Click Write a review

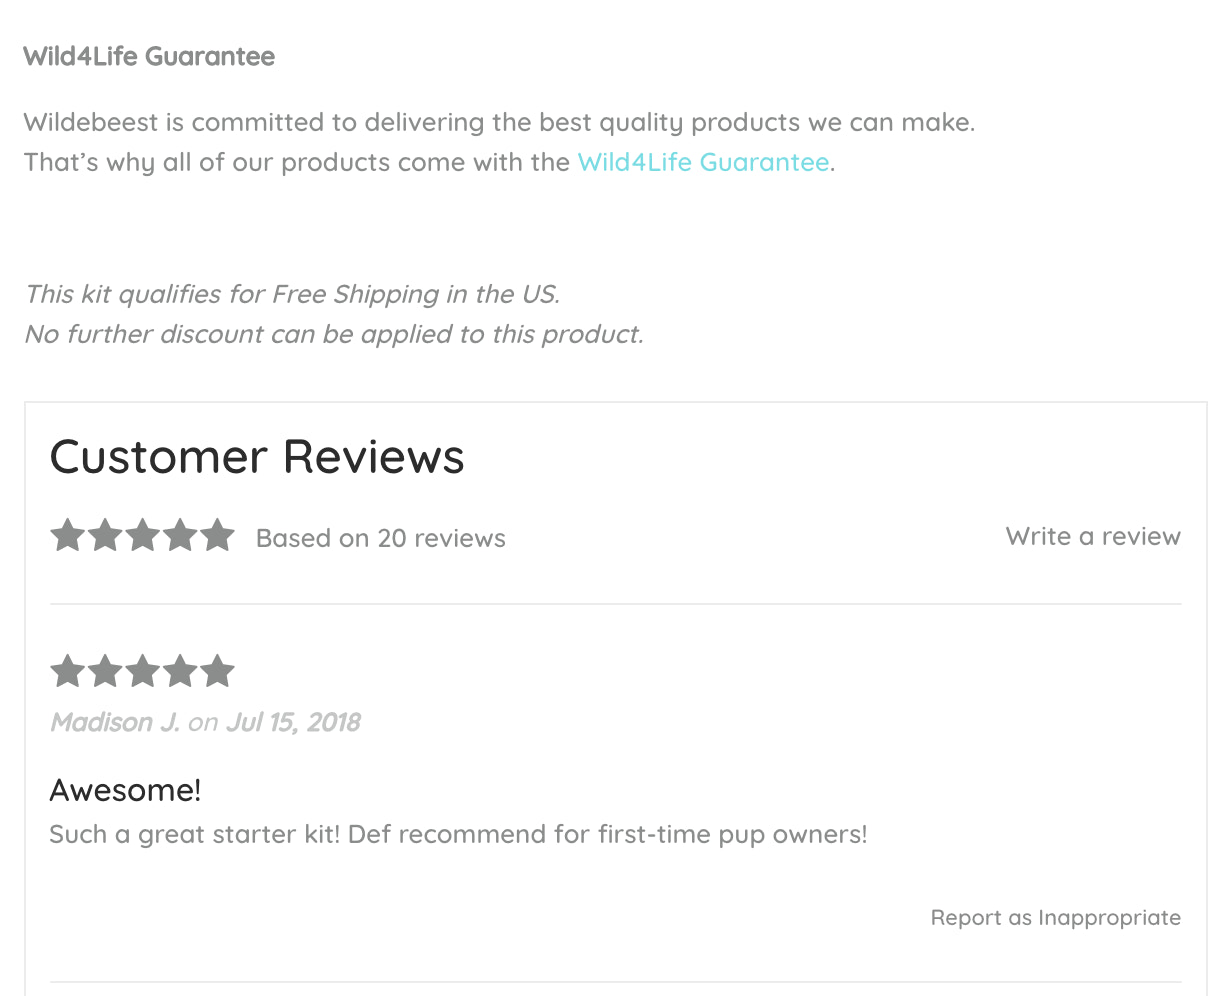click(x=1092, y=536)
